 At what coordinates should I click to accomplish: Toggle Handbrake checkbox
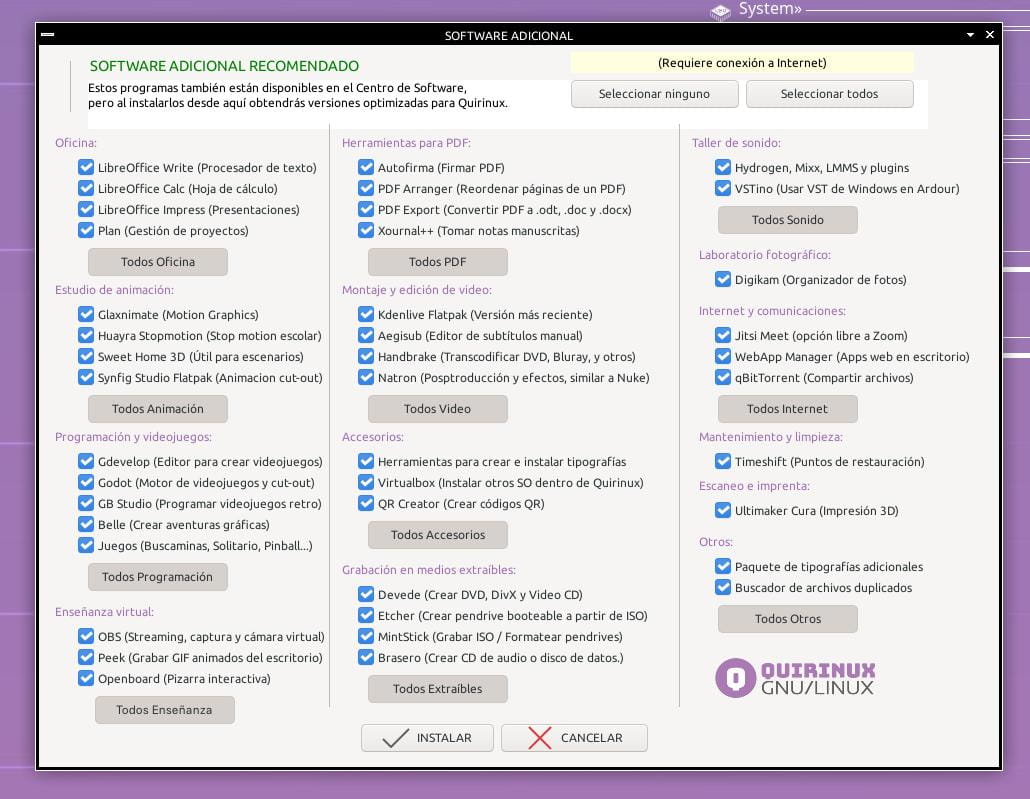coord(366,356)
